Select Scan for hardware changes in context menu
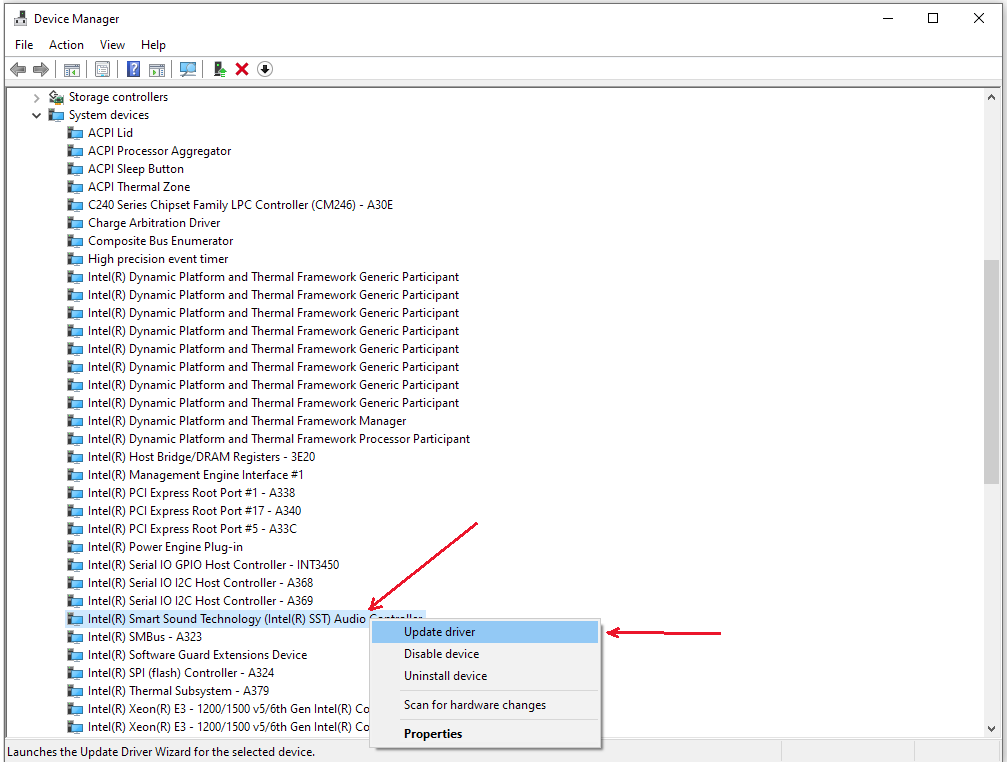 tap(485, 705)
